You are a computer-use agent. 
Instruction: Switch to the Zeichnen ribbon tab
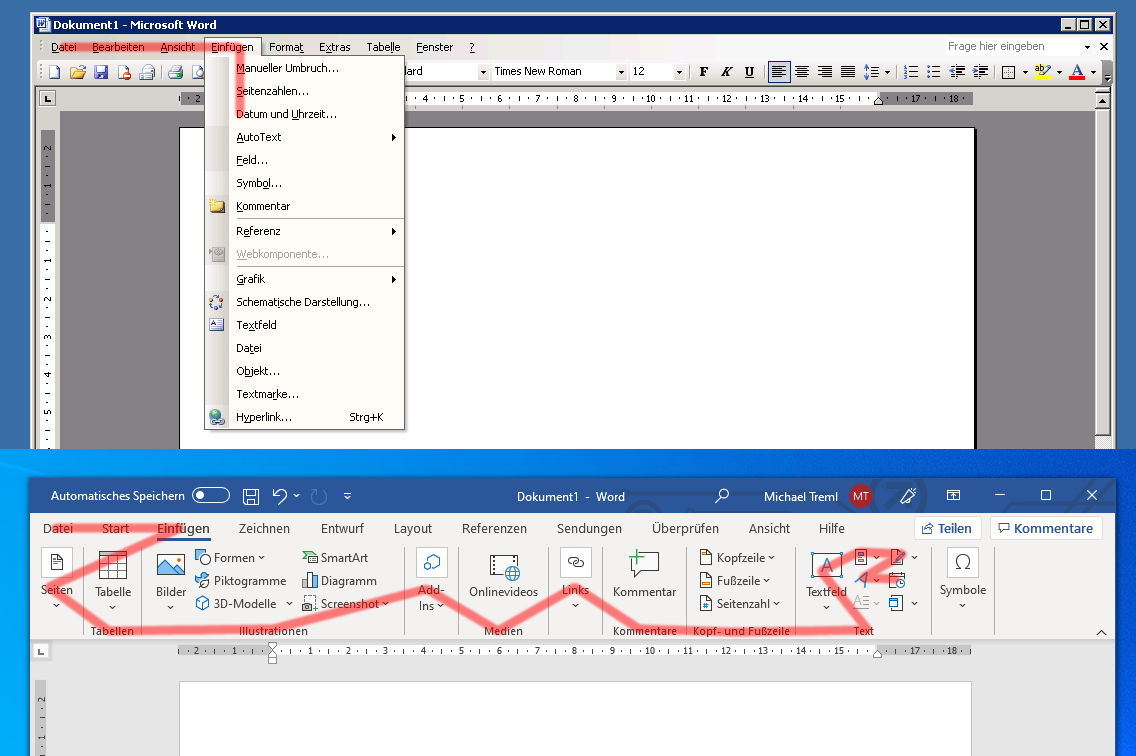point(264,528)
